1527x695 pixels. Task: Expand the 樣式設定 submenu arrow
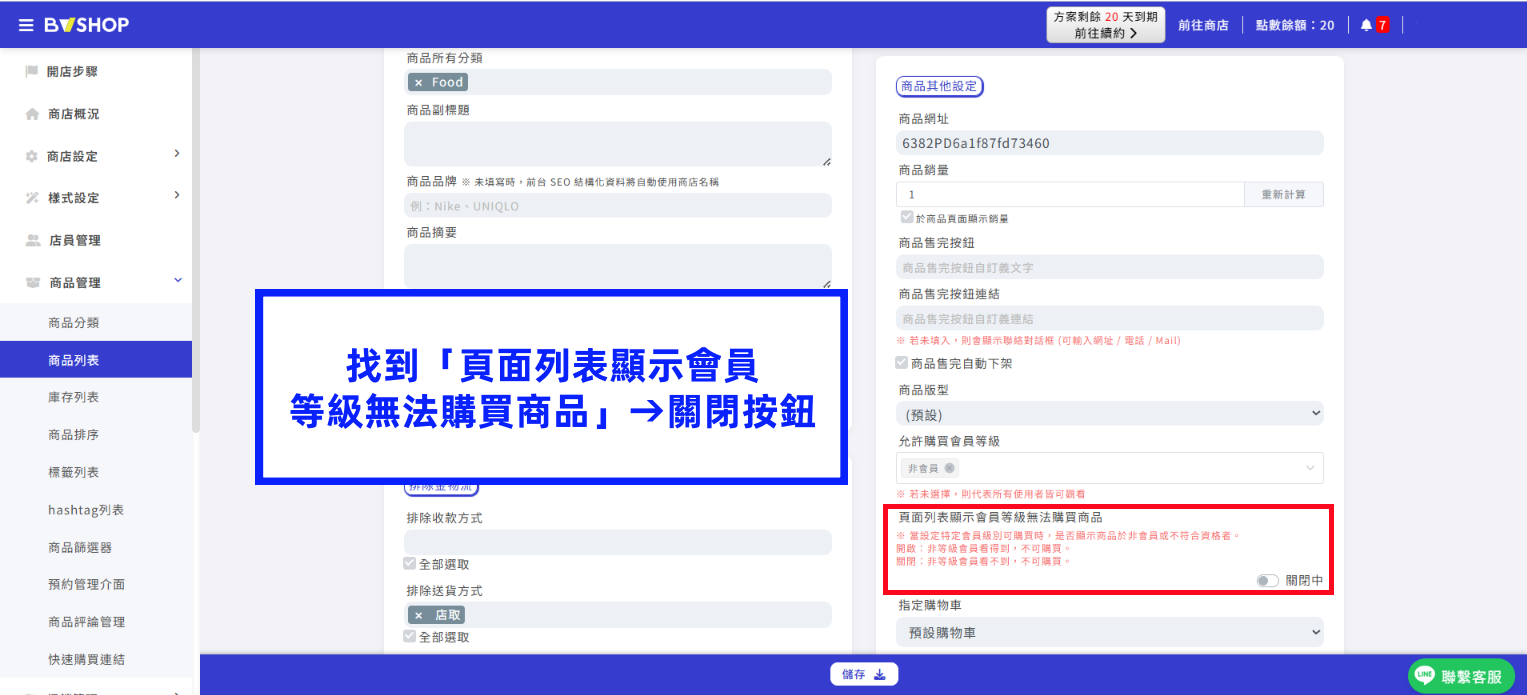click(177, 195)
